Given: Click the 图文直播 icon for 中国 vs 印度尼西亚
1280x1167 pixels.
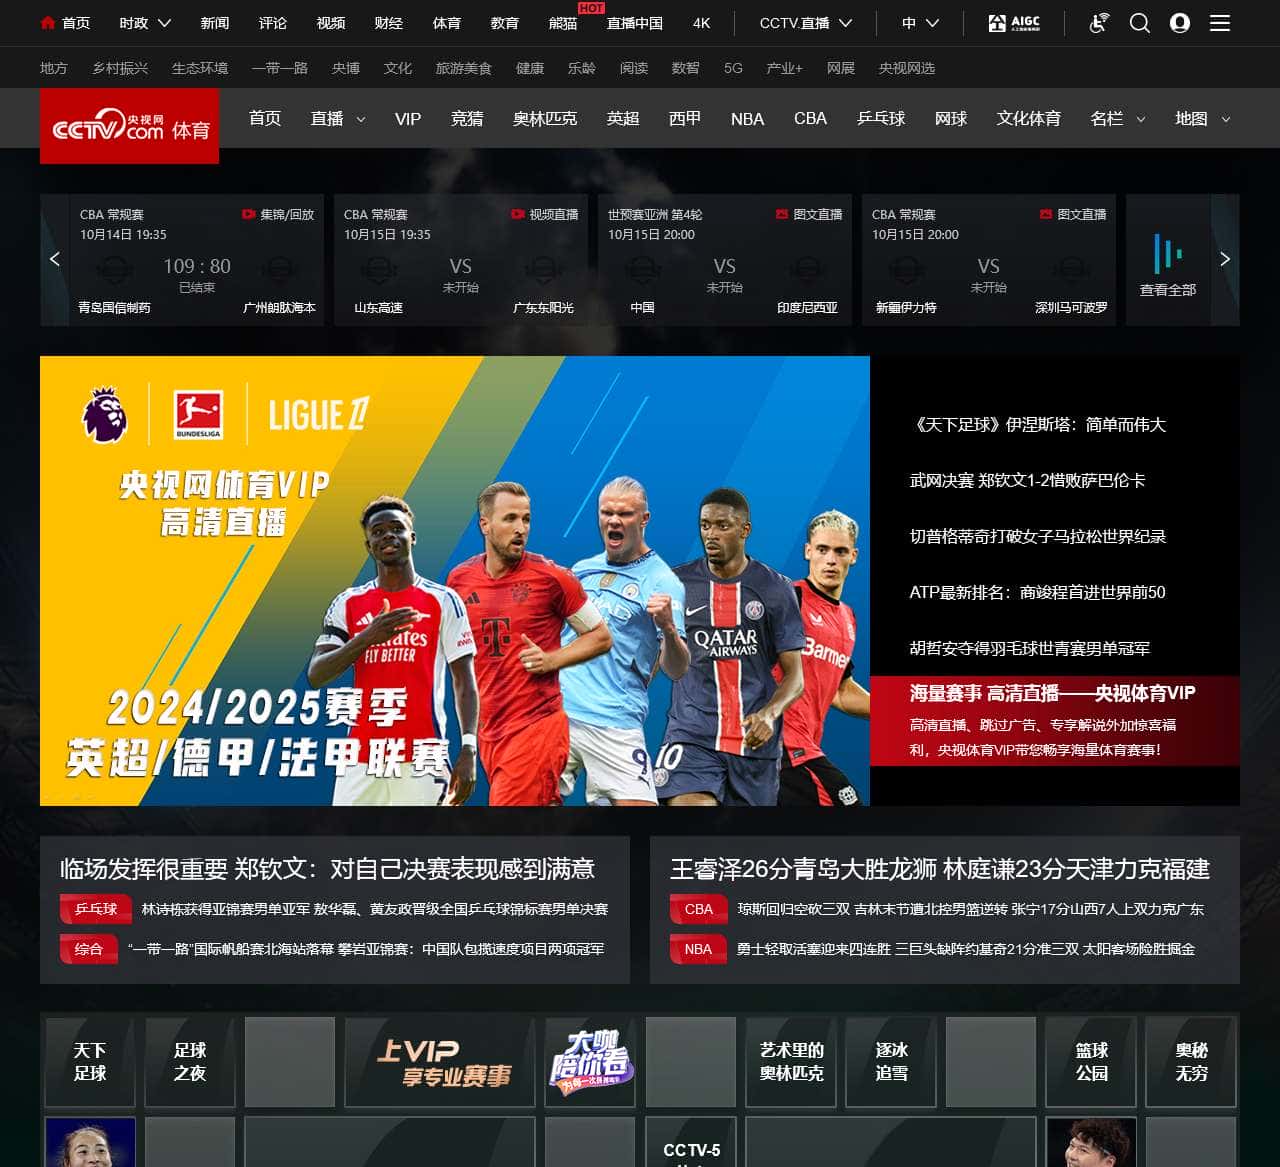Looking at the screenshot, I should point(782,214).
